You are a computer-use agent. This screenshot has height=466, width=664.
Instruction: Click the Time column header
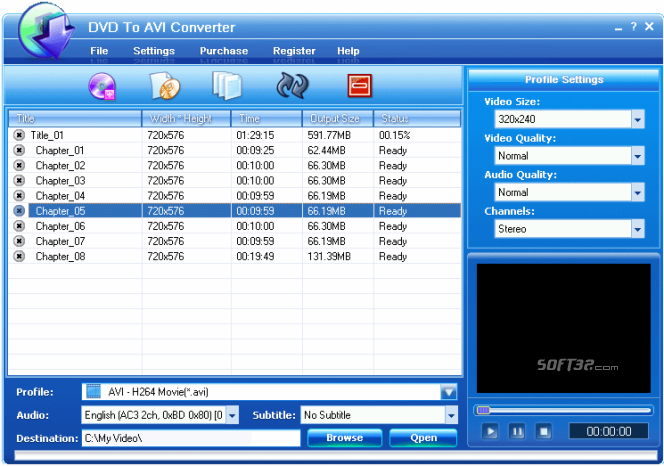pyautogui.click(x=266, y=119)
